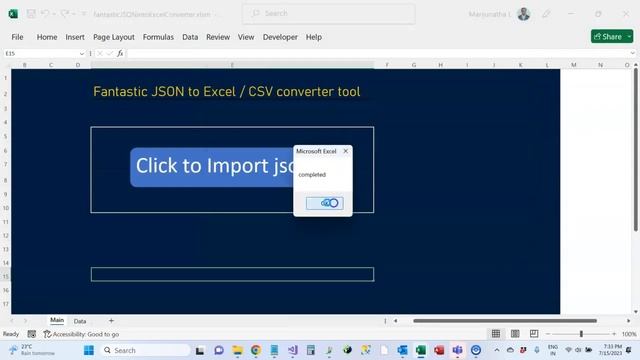Open the Developer ribbon tab
This screenshot has height=360, width=640.
(280, 37)
